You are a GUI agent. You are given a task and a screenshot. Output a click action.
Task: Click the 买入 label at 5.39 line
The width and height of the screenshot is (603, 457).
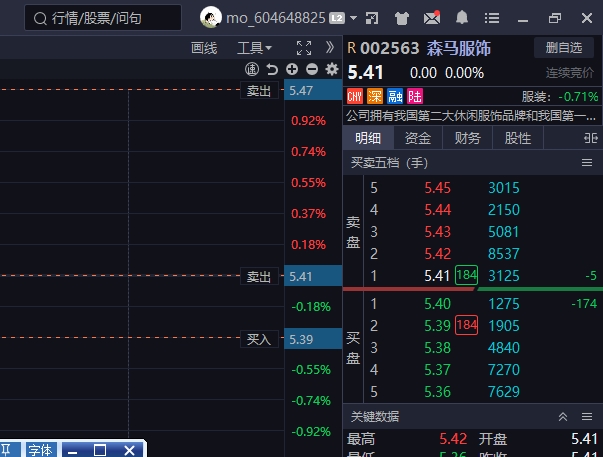point(259,339)
